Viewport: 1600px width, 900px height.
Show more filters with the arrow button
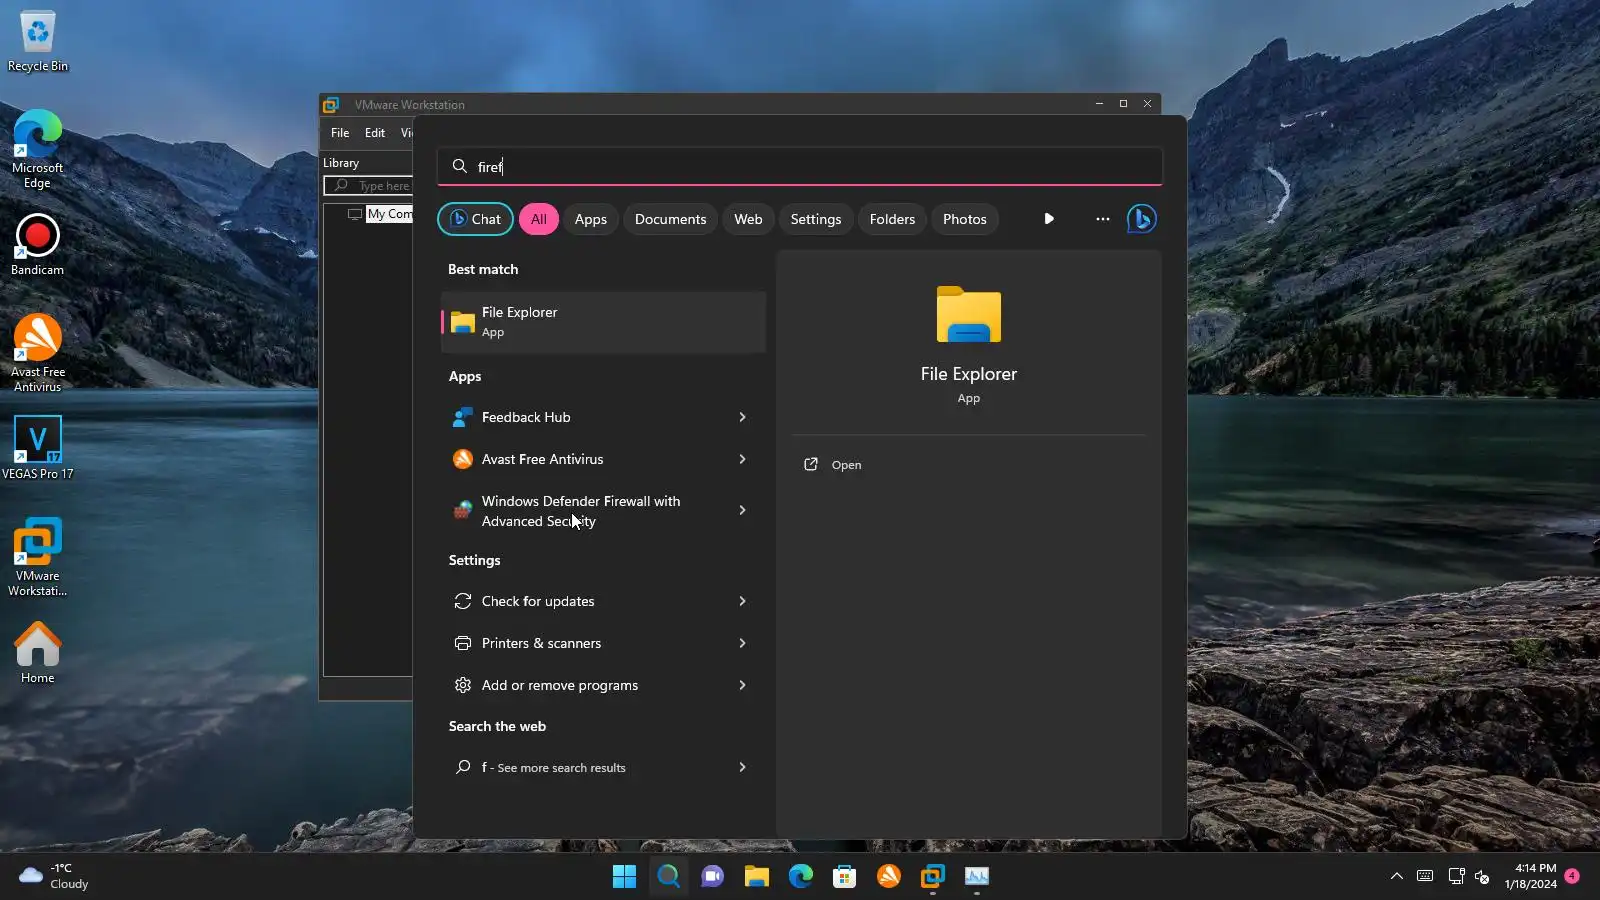[x=1049, y=219]
